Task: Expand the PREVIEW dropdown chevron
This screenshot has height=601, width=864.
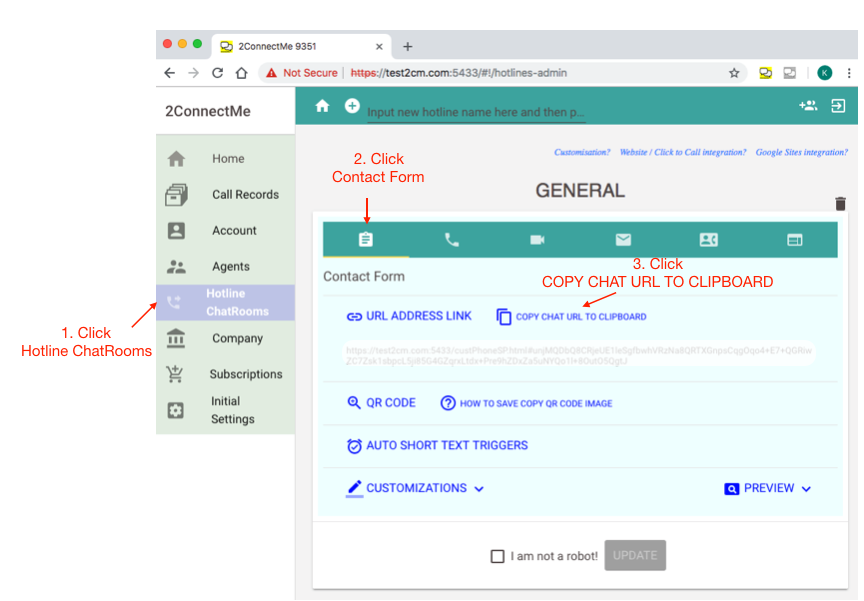Action: pos(806,489)
